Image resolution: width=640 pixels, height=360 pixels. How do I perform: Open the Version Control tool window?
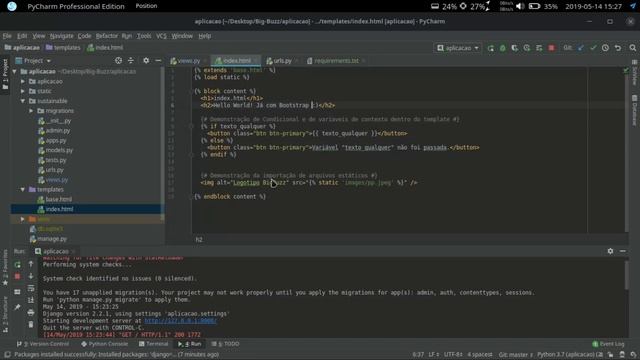[x=43, y=344]
